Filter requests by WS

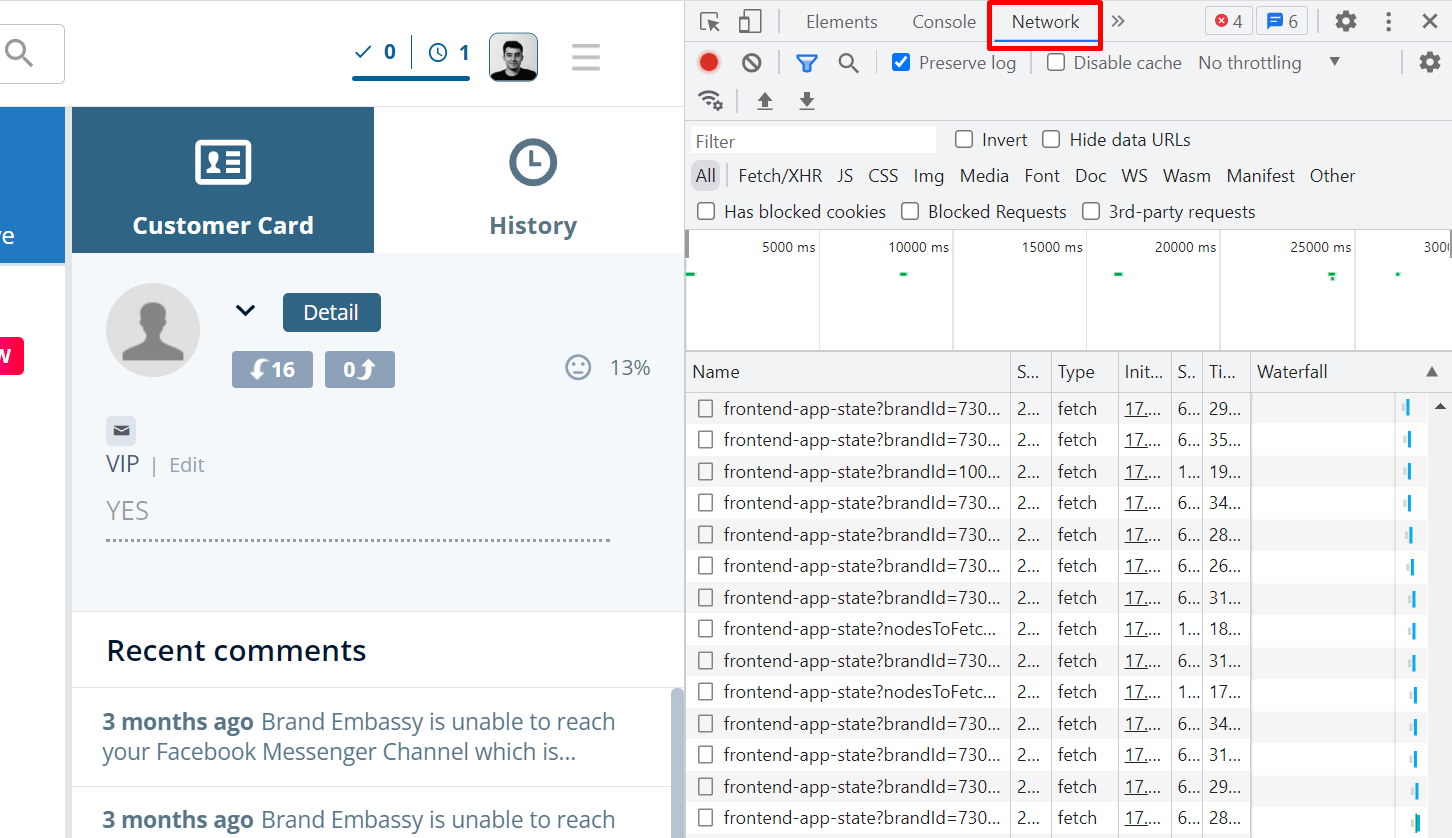(x=1134, y=176)
